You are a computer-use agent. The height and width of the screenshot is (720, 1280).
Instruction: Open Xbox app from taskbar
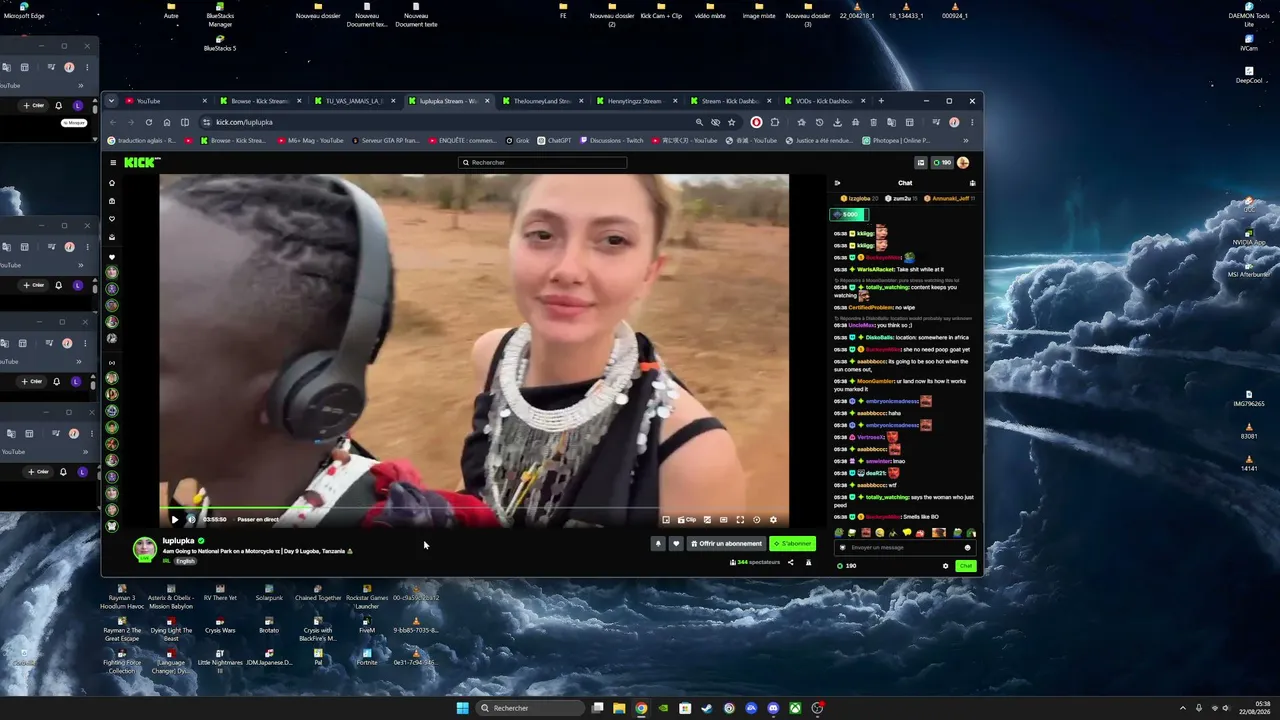click(795, 708)
